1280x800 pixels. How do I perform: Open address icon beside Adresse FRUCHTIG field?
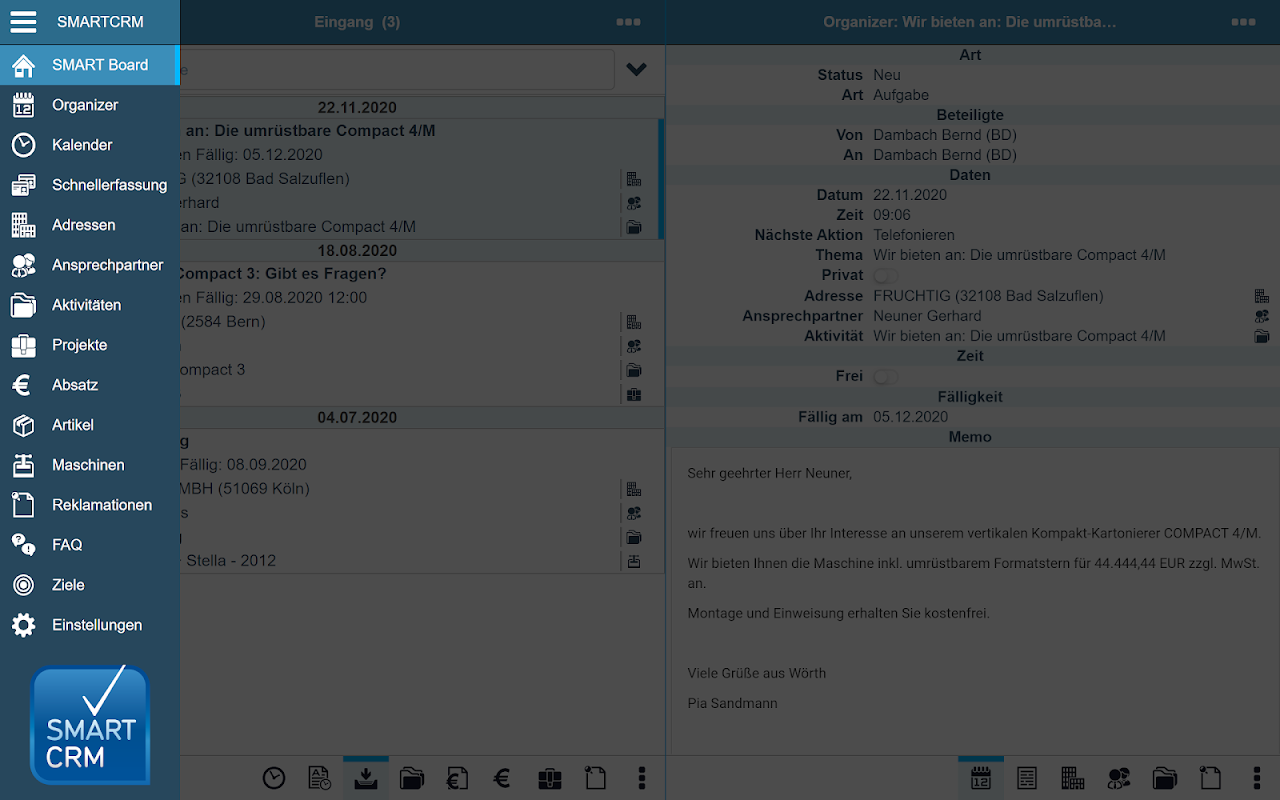click(x=1262, y=296)
